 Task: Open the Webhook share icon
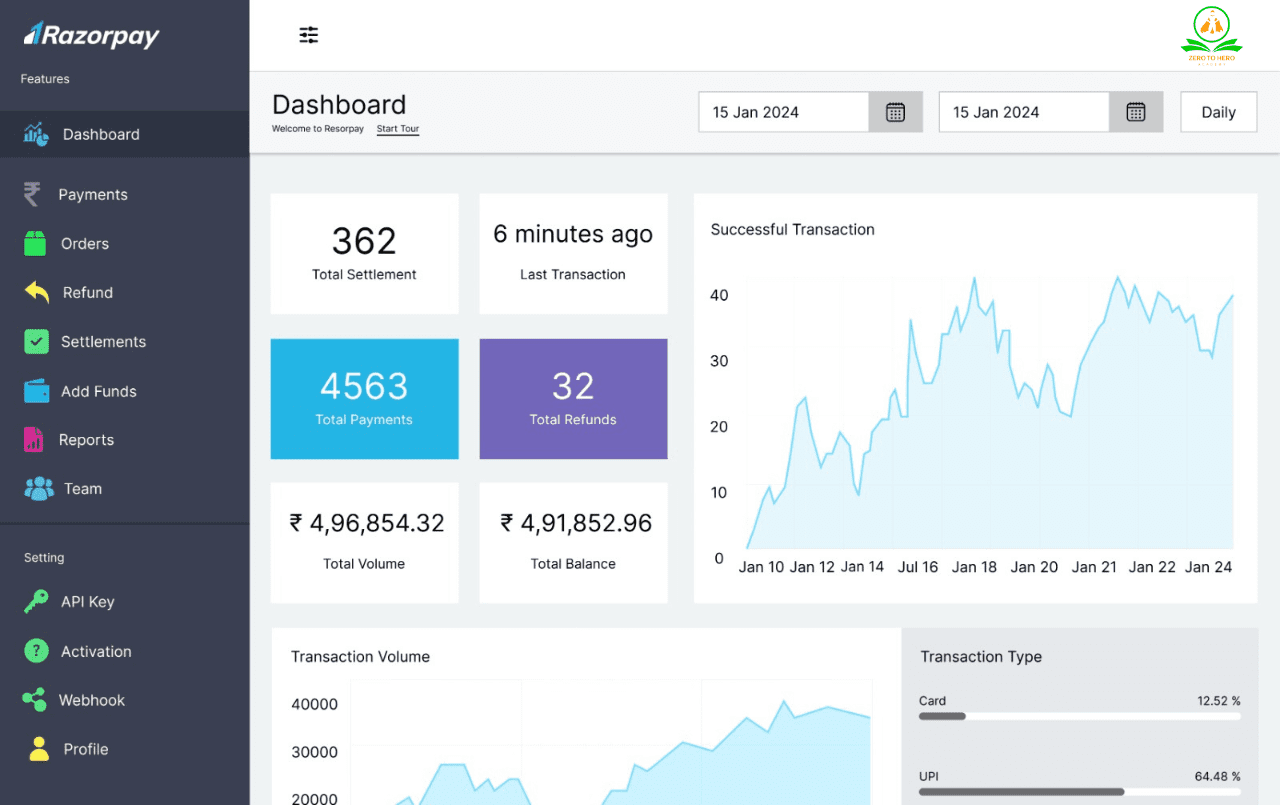[35, 700]
